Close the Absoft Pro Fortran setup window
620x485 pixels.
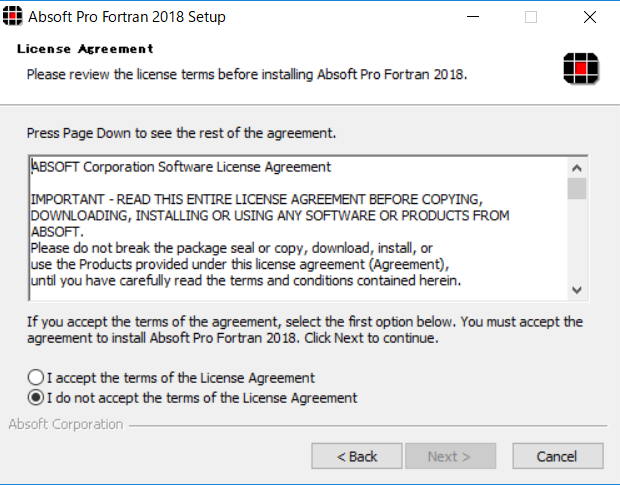pos(590,17)
